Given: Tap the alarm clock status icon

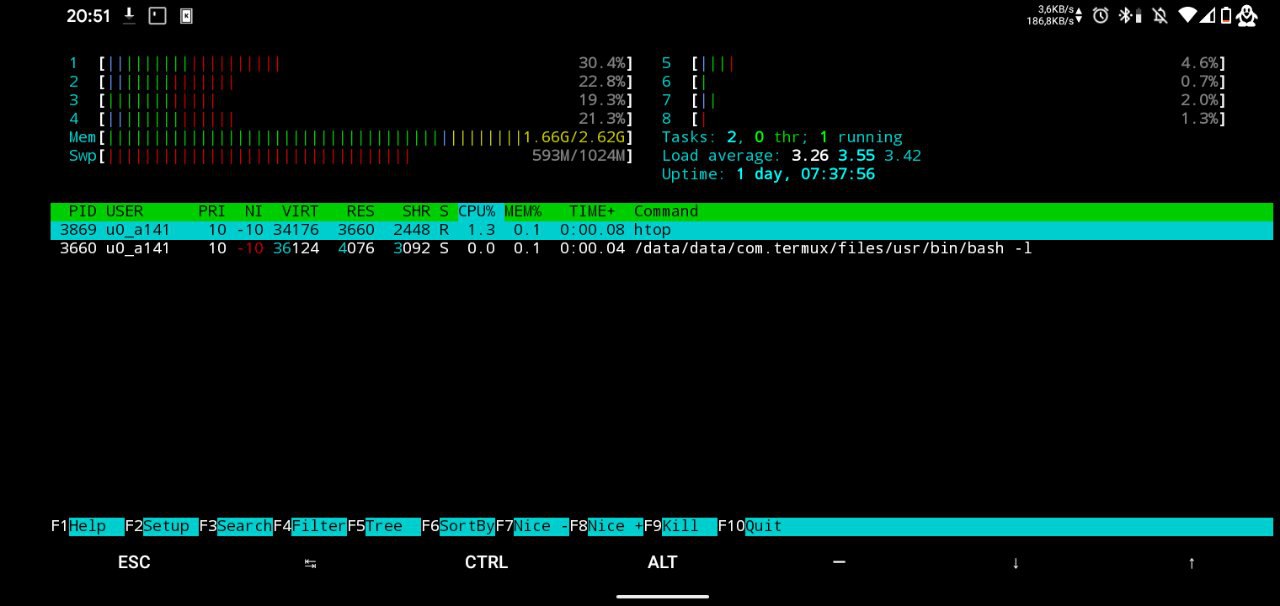Looking at the screenshot, I should [1100, 15].
